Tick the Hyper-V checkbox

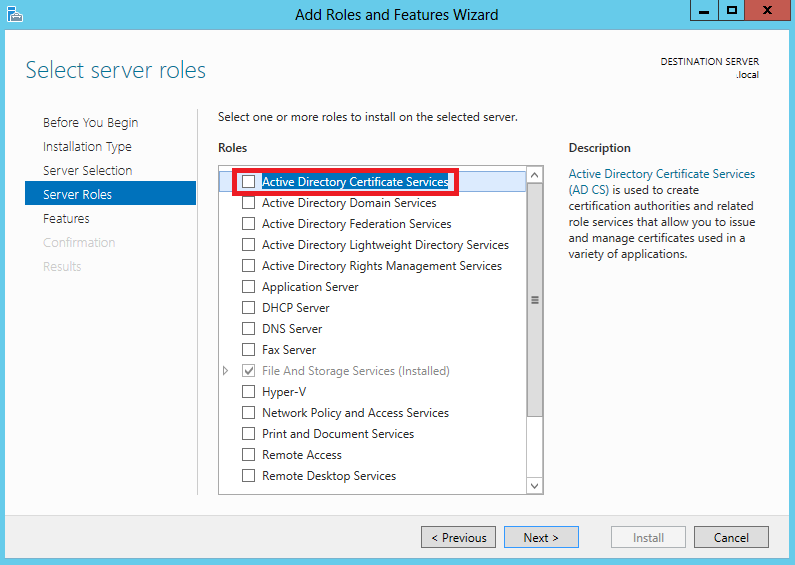248,392
